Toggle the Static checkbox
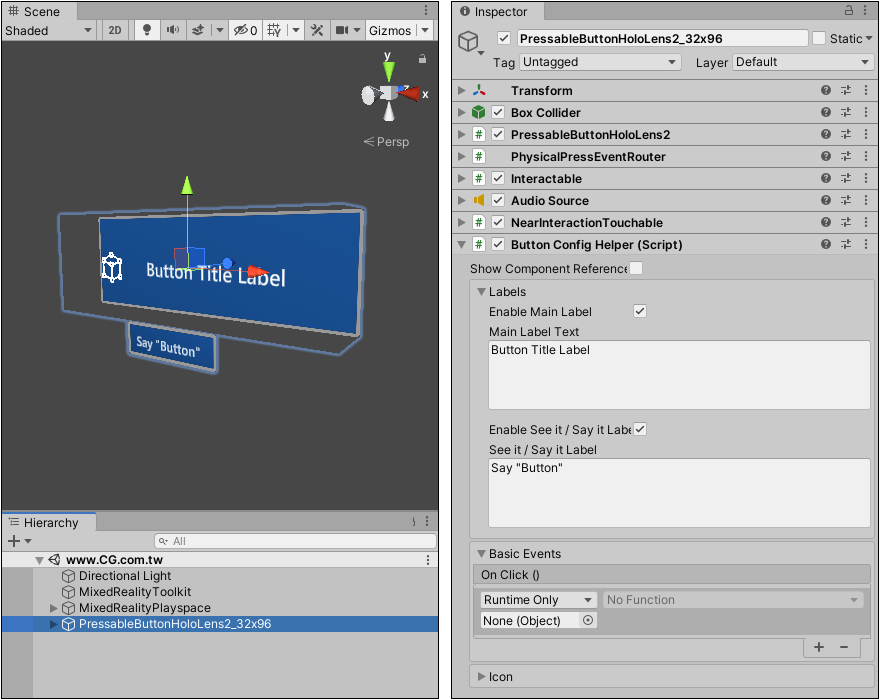This screenshot has height=700, width=880. [x=819, y=39]
